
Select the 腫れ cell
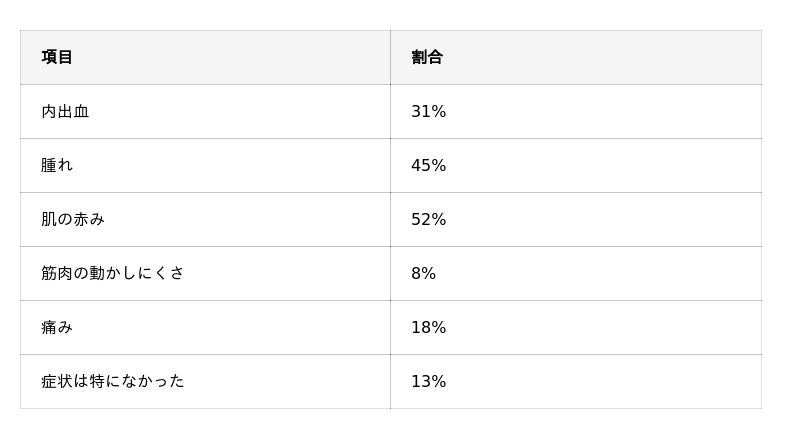[x=57, y=166]
